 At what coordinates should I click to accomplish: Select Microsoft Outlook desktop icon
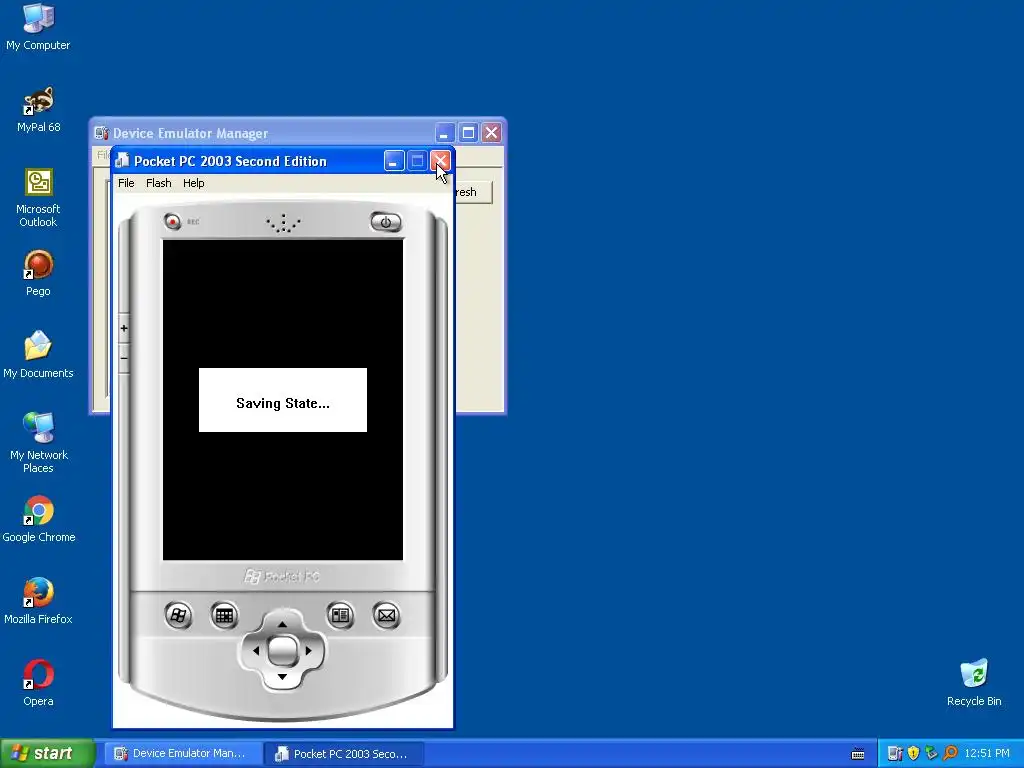(x=38, y=198)
